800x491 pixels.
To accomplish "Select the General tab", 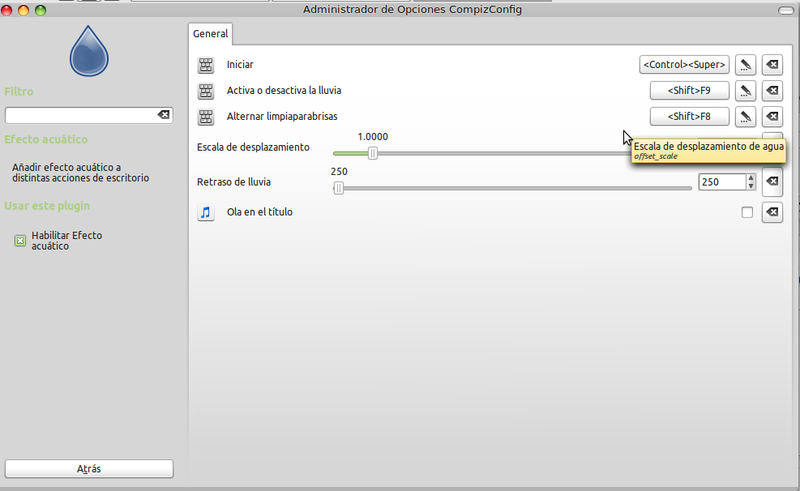I will tap(211, 34).
